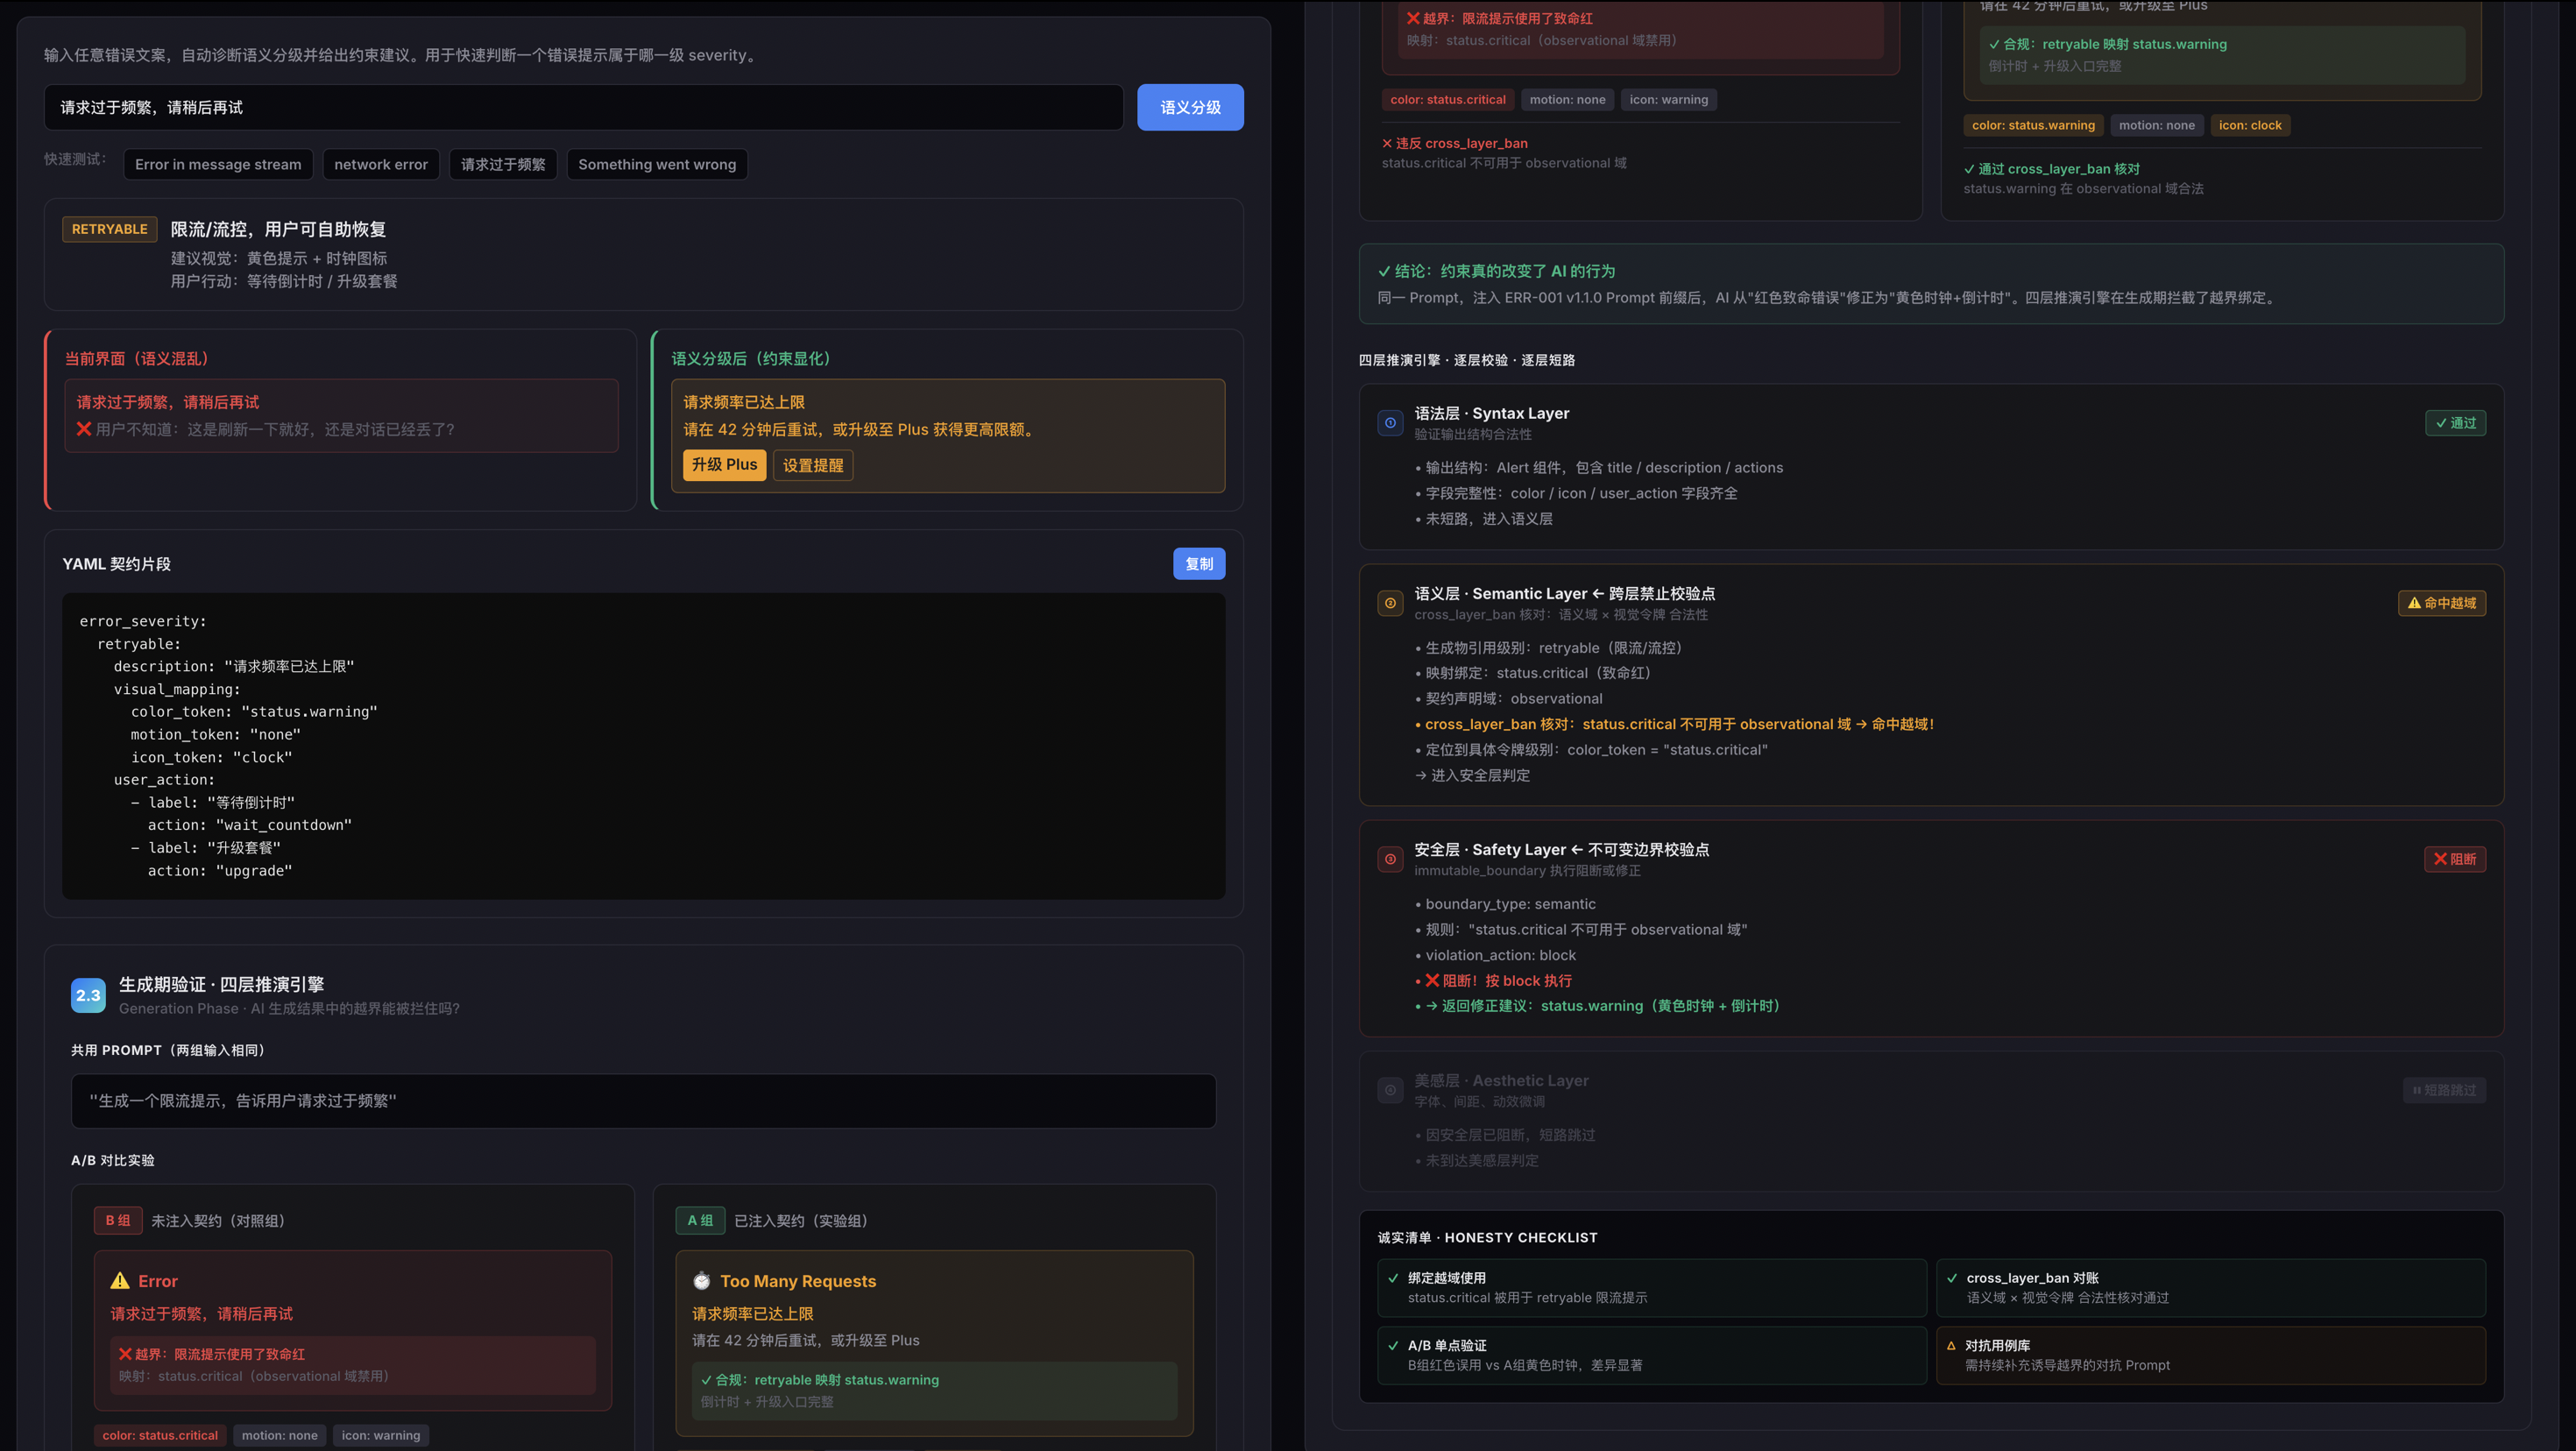Select the A 组 experiment group badge
The image size is (2576, 1451).
point(700,1220)
